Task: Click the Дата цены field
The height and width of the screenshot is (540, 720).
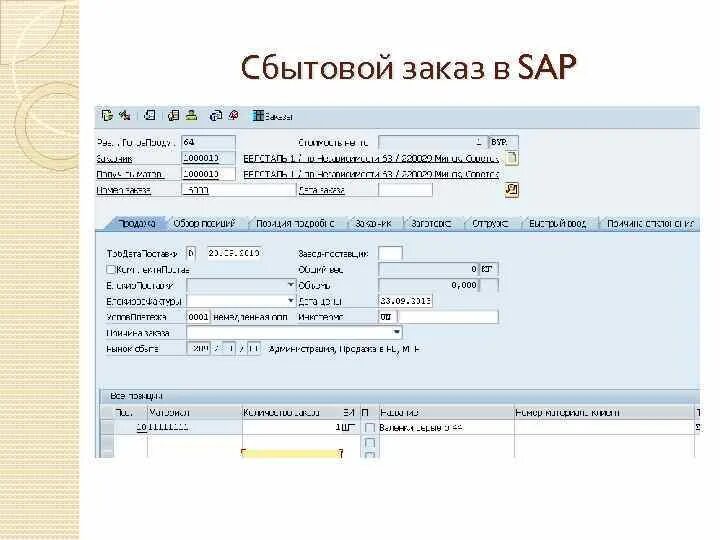Action: (x=405, y=301)
